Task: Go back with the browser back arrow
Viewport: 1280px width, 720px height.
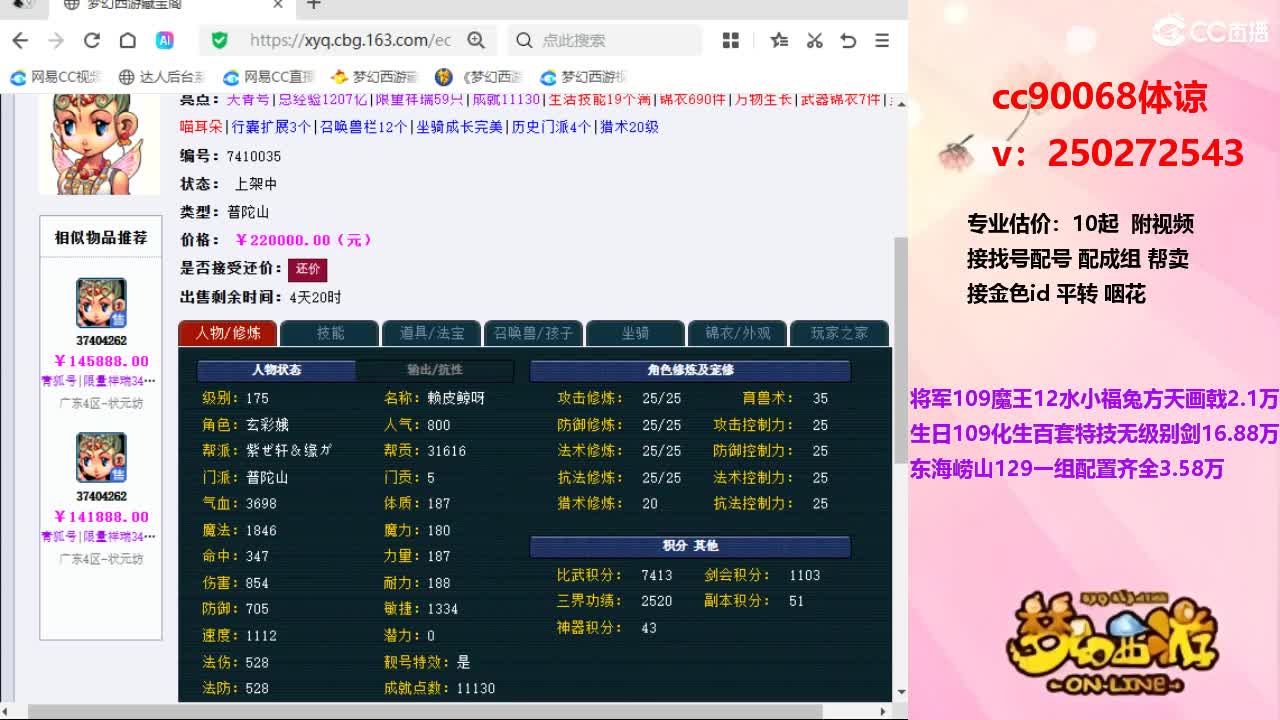Action: [20, 40]
